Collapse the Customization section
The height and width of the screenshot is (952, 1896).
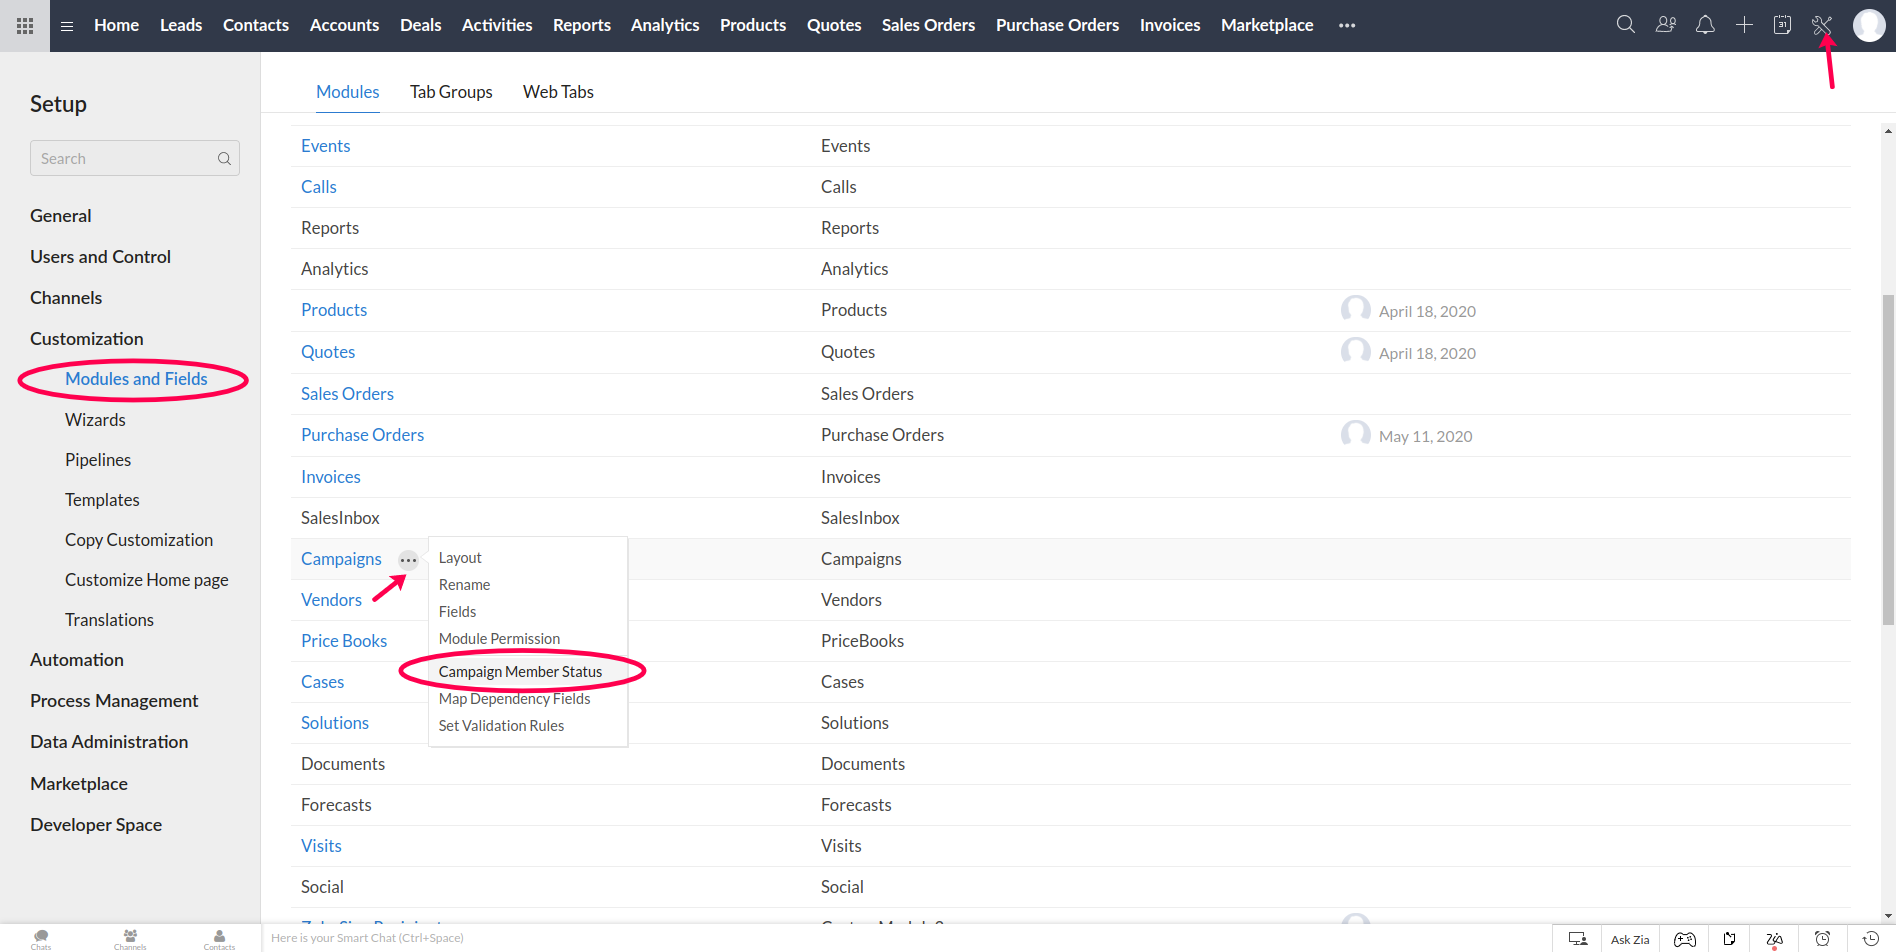[87, 339]
